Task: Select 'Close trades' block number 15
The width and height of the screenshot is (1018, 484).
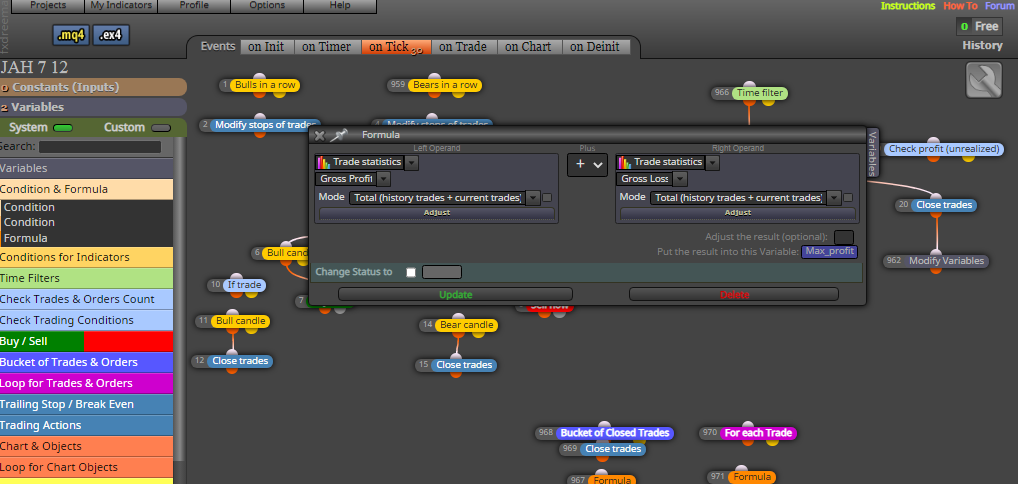Action: coord(464,365)
